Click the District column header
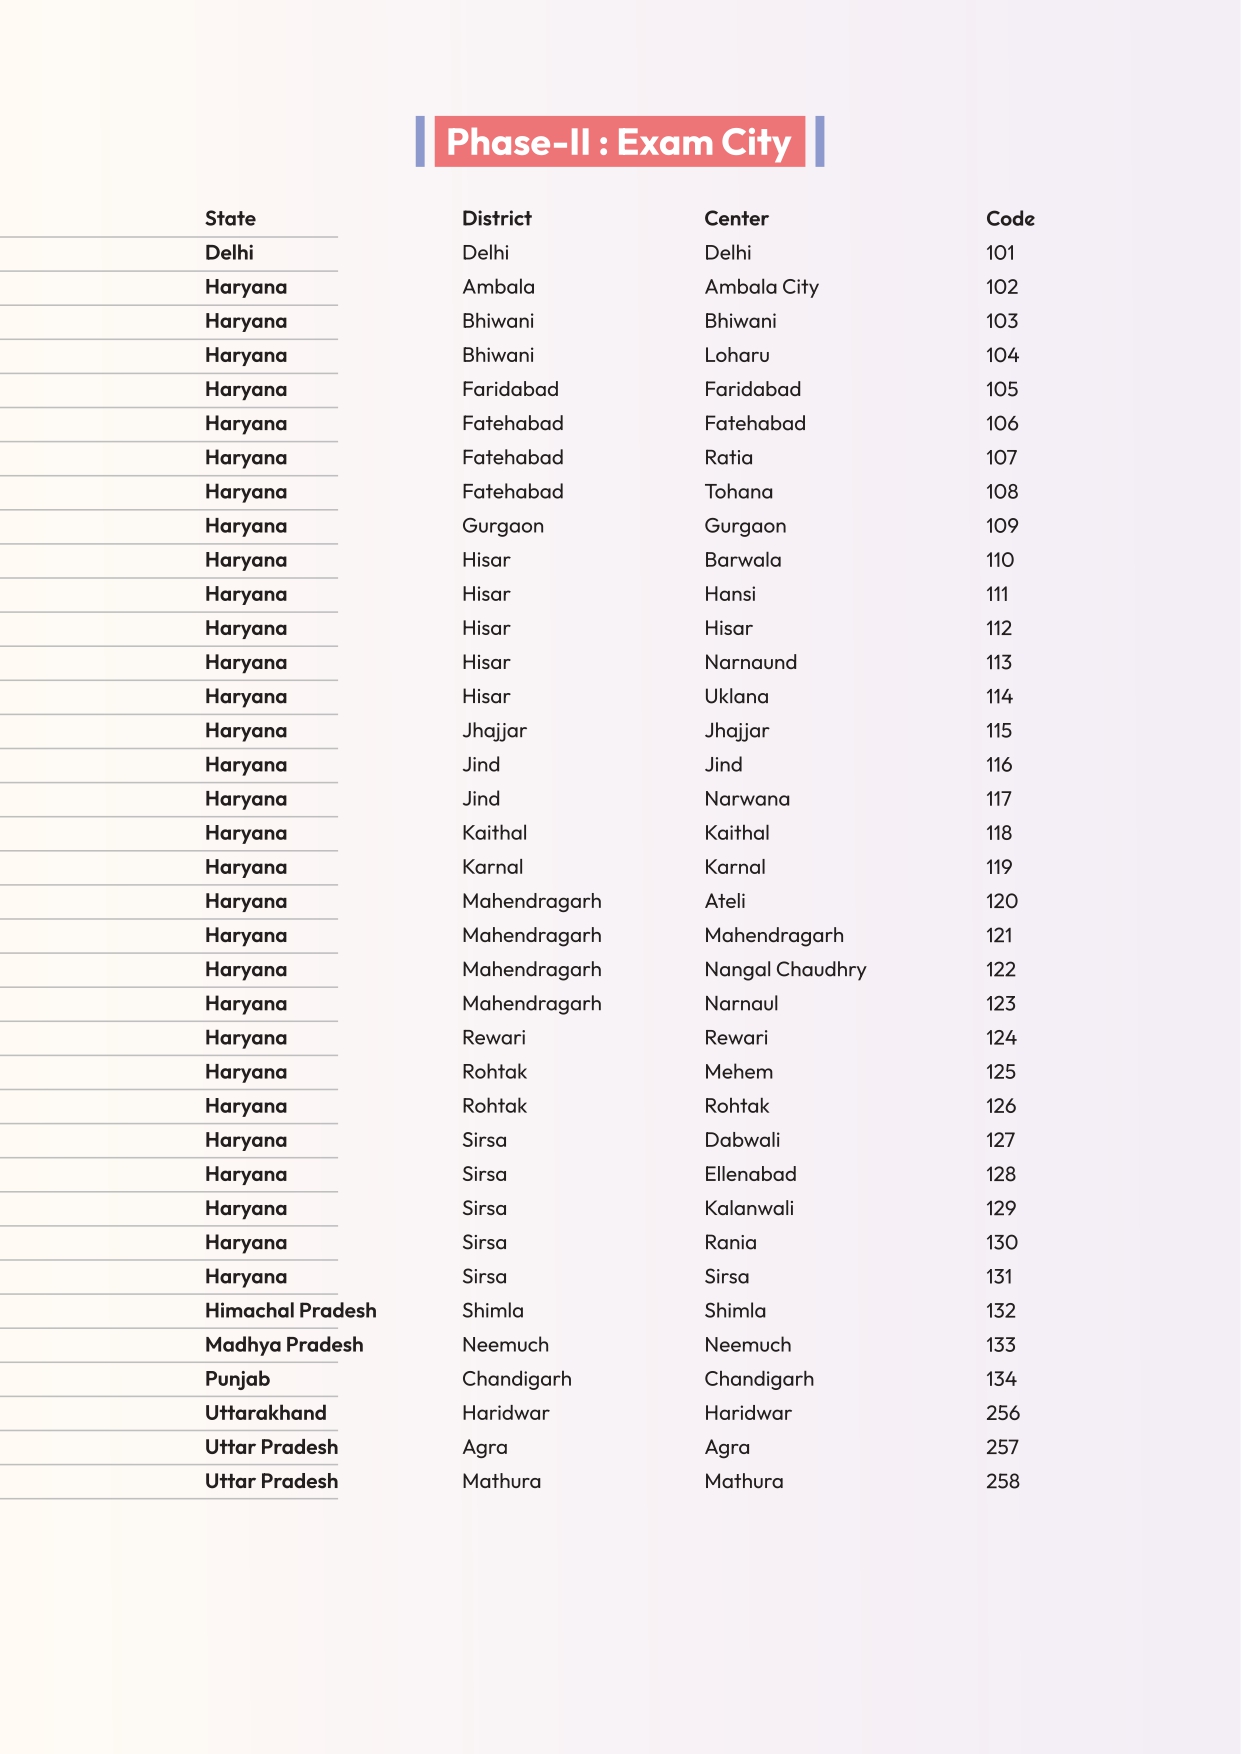This screenshot has width=1241, height=1754. pos(496,219)
